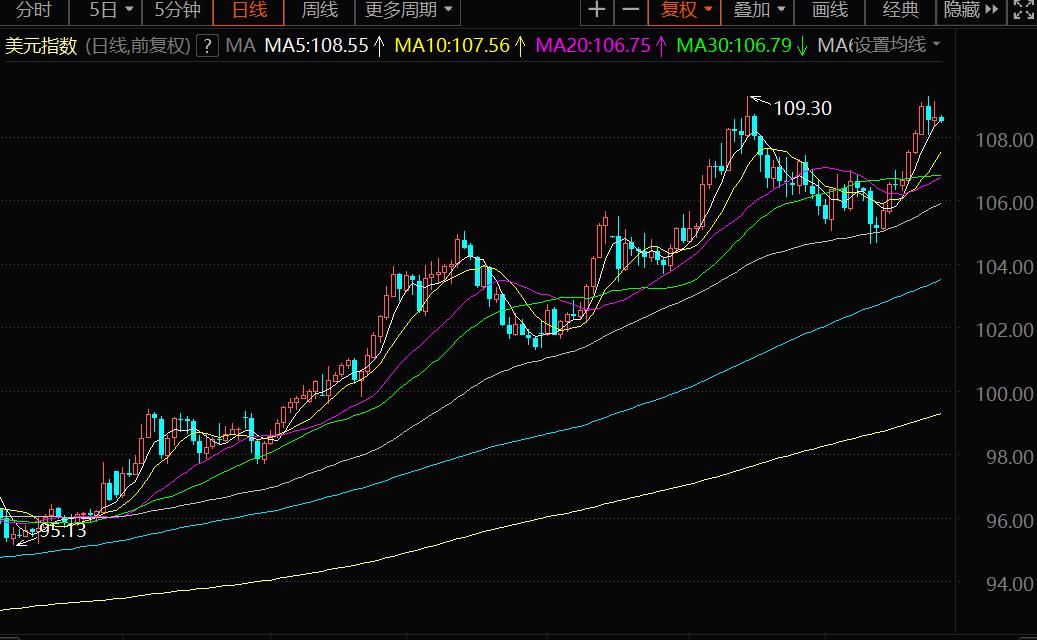Viewport: 1037px width, 640px height.
Task: Click the 100.00 price axis label
Action: [x=1004, y=394]
